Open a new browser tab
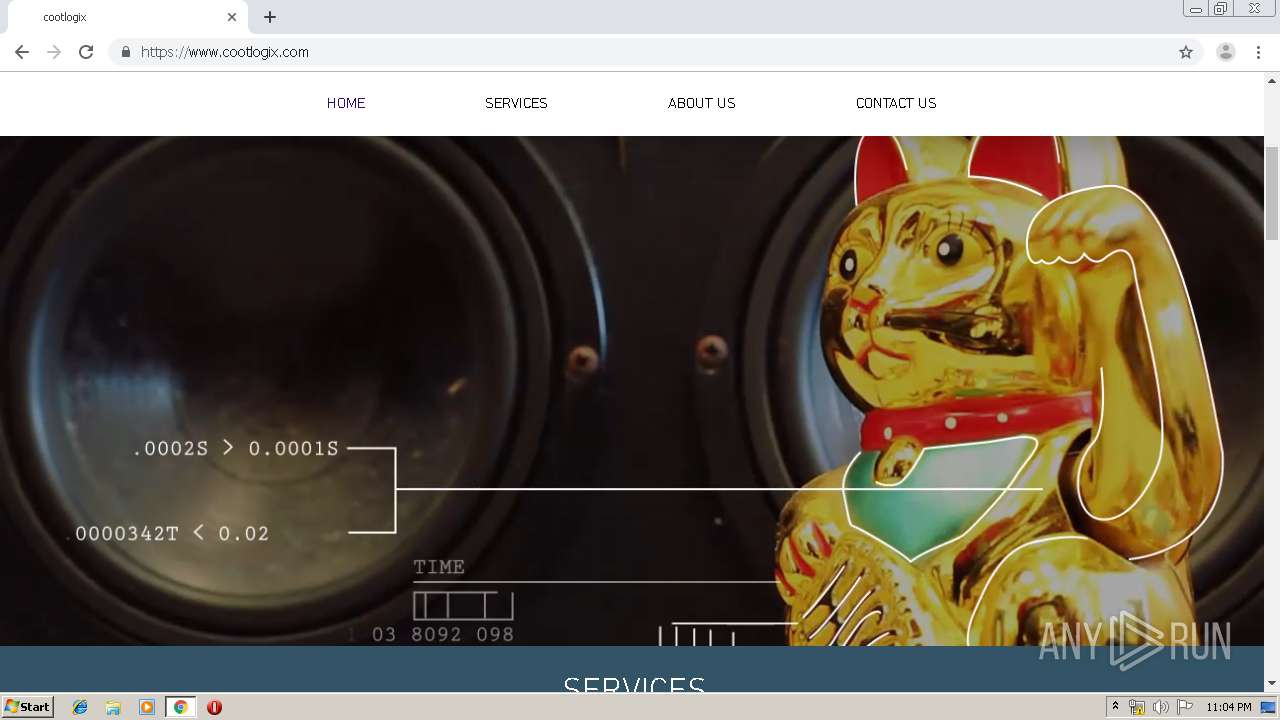This screenshot has height=720, width=1280. tap(270, 17)
